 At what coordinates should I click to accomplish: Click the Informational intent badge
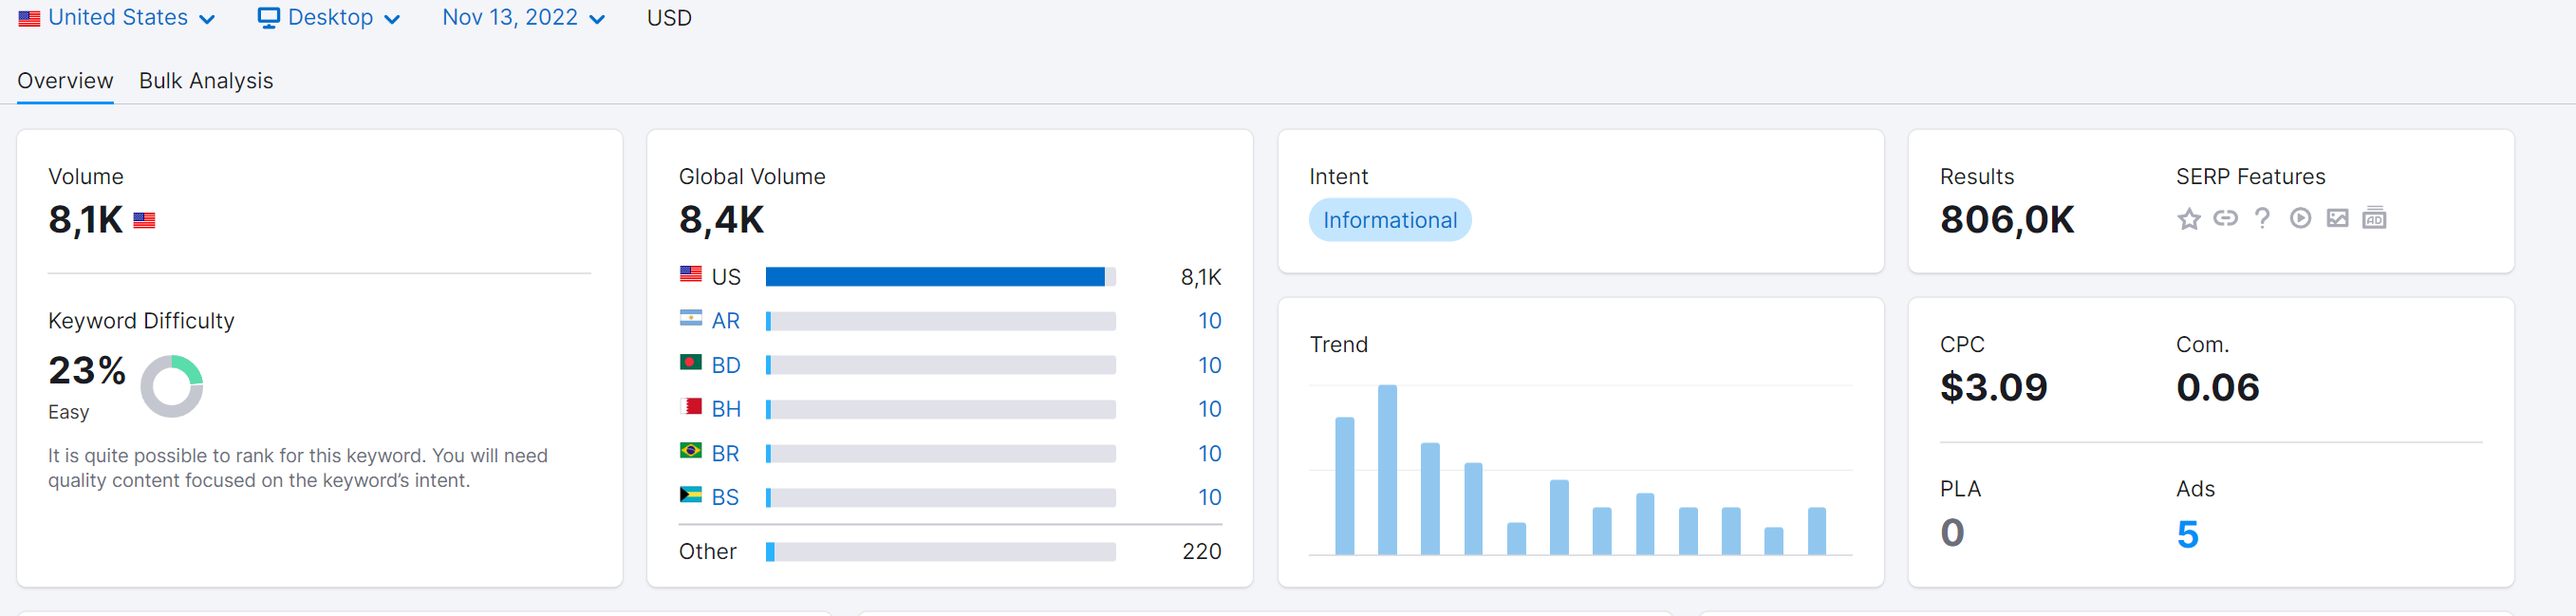pos(1389,220)
